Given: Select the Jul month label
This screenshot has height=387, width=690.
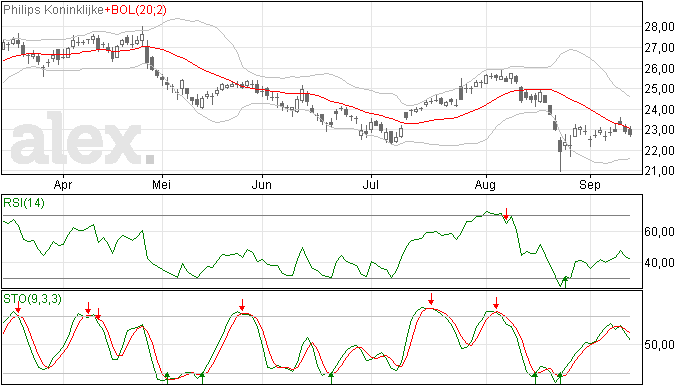Looking at the screenshot, I should pos(371,185).
